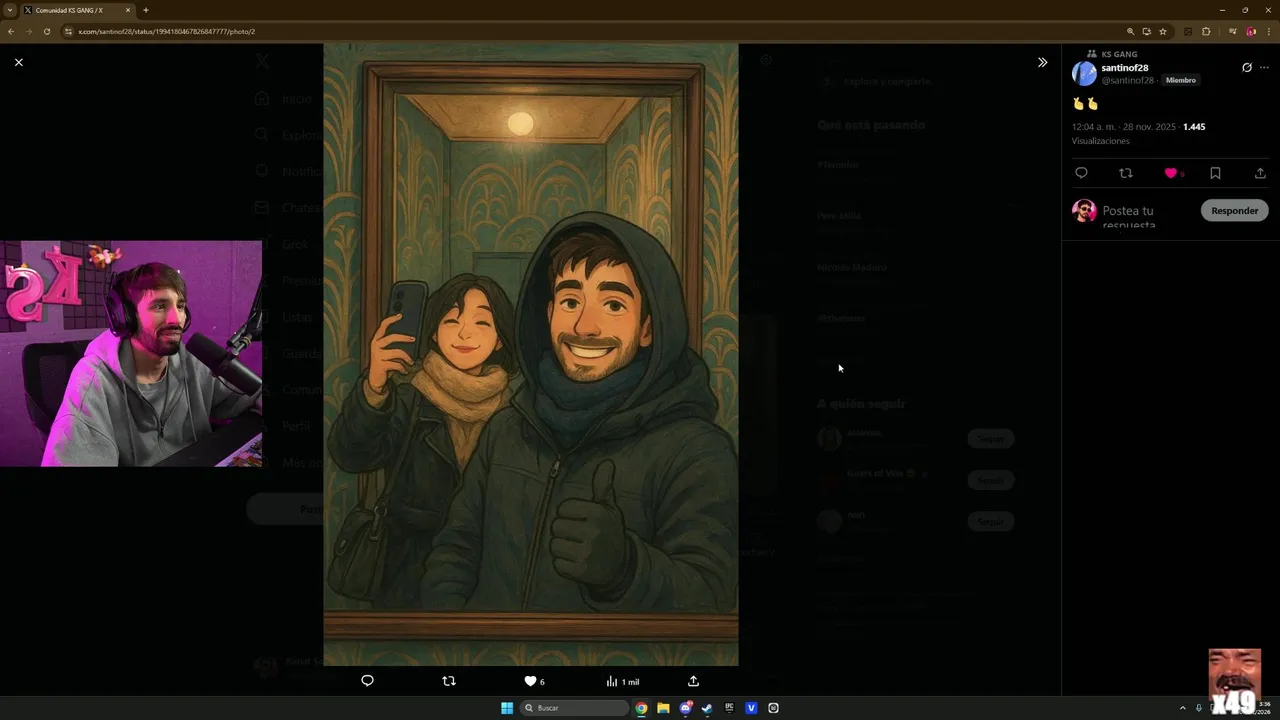Close the photo viewer with X
The image size is (1280, 720).
coord(18,62)
